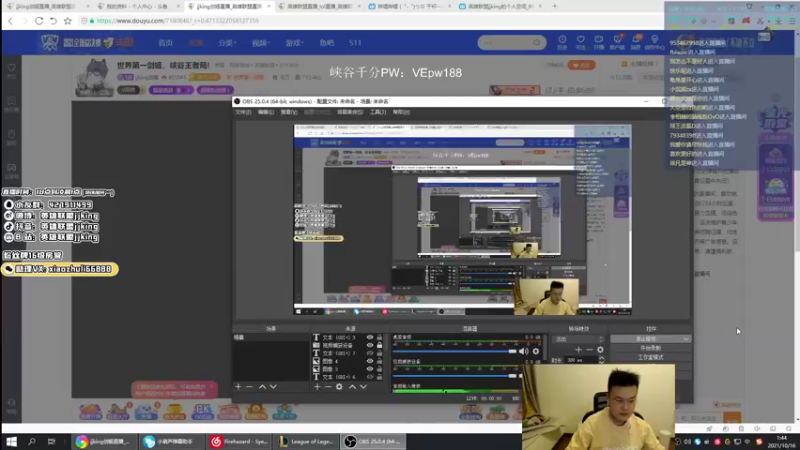
Task: Toggle visibility of 文本 (GDI+) 3 source
Action: click(x=370, y=337)
